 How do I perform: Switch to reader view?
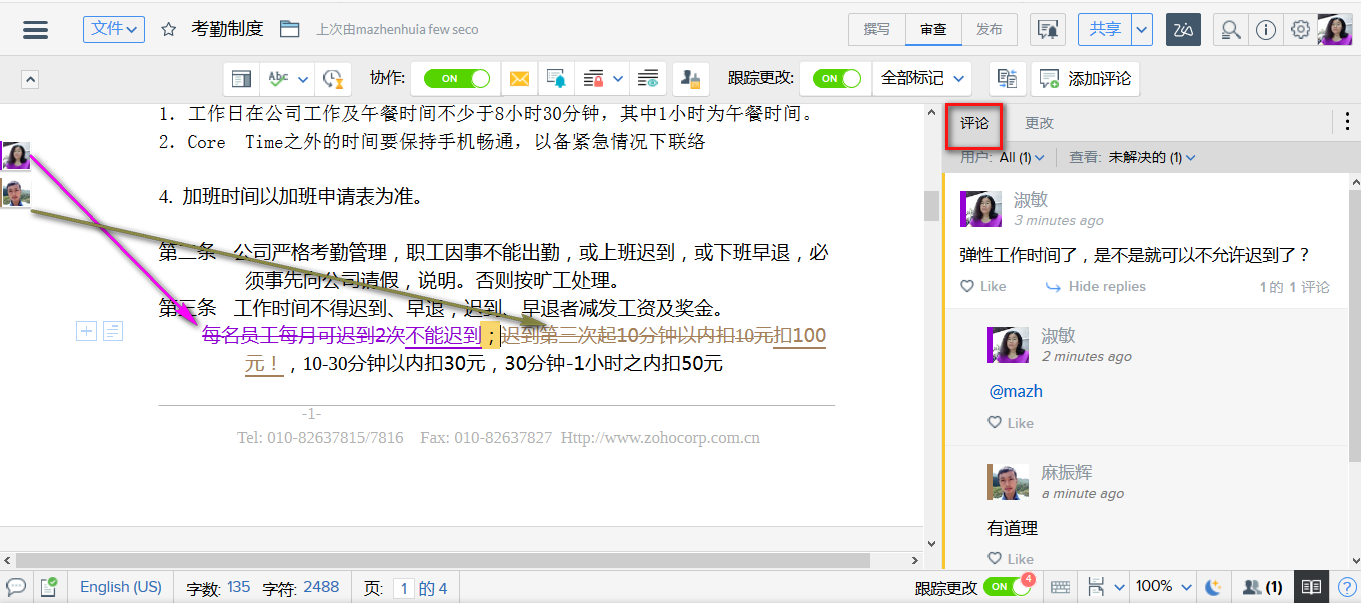1311,587
